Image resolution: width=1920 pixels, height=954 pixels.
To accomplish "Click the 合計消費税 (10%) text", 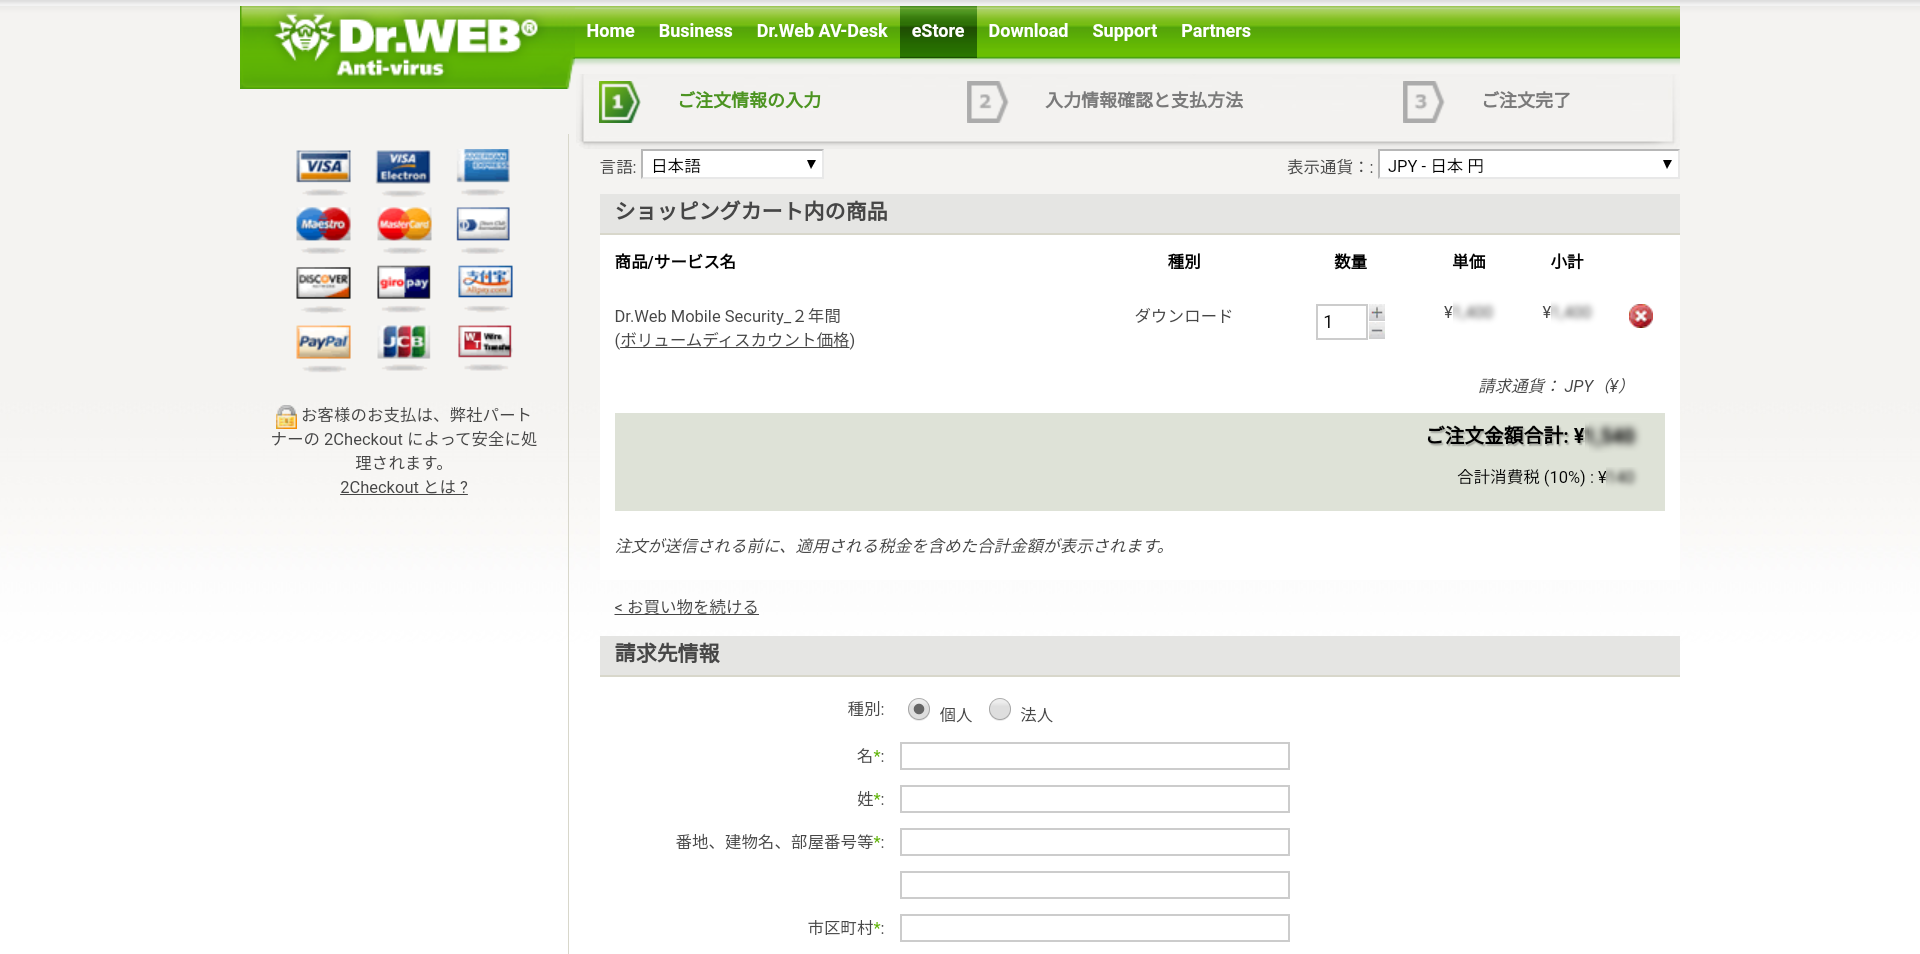I will coord(1546,477).
